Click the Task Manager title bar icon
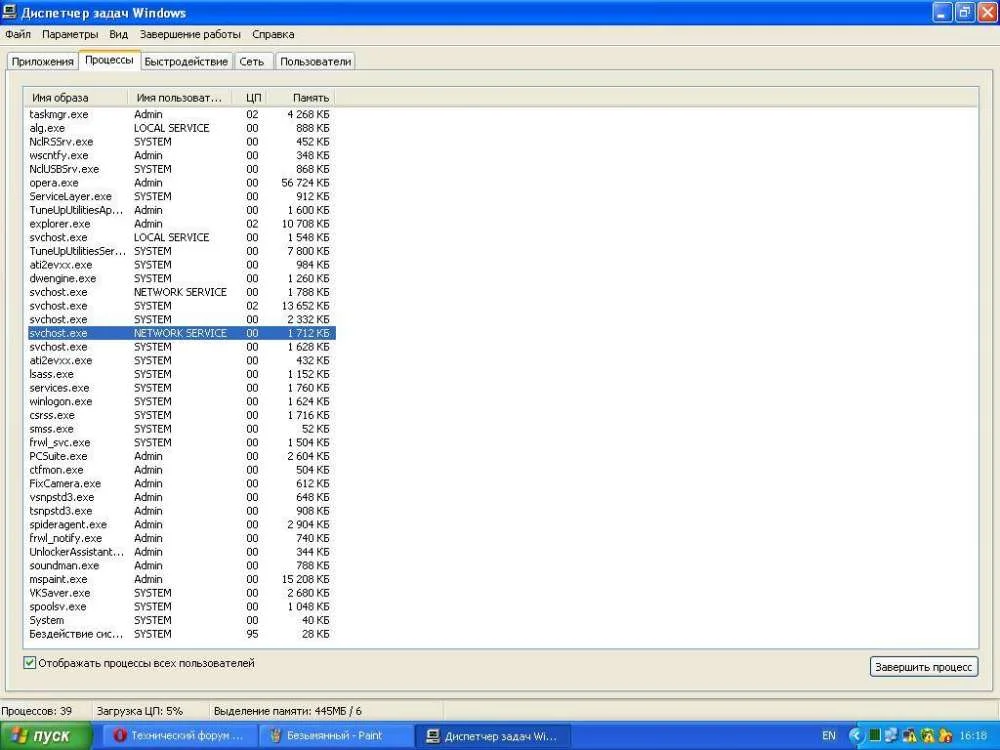 (10, 12)
